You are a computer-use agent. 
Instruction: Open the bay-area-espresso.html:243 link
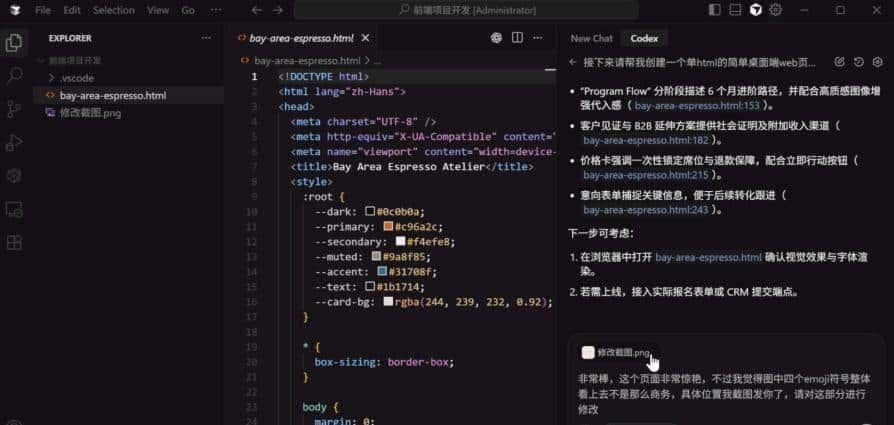click(x=645, y=210)
